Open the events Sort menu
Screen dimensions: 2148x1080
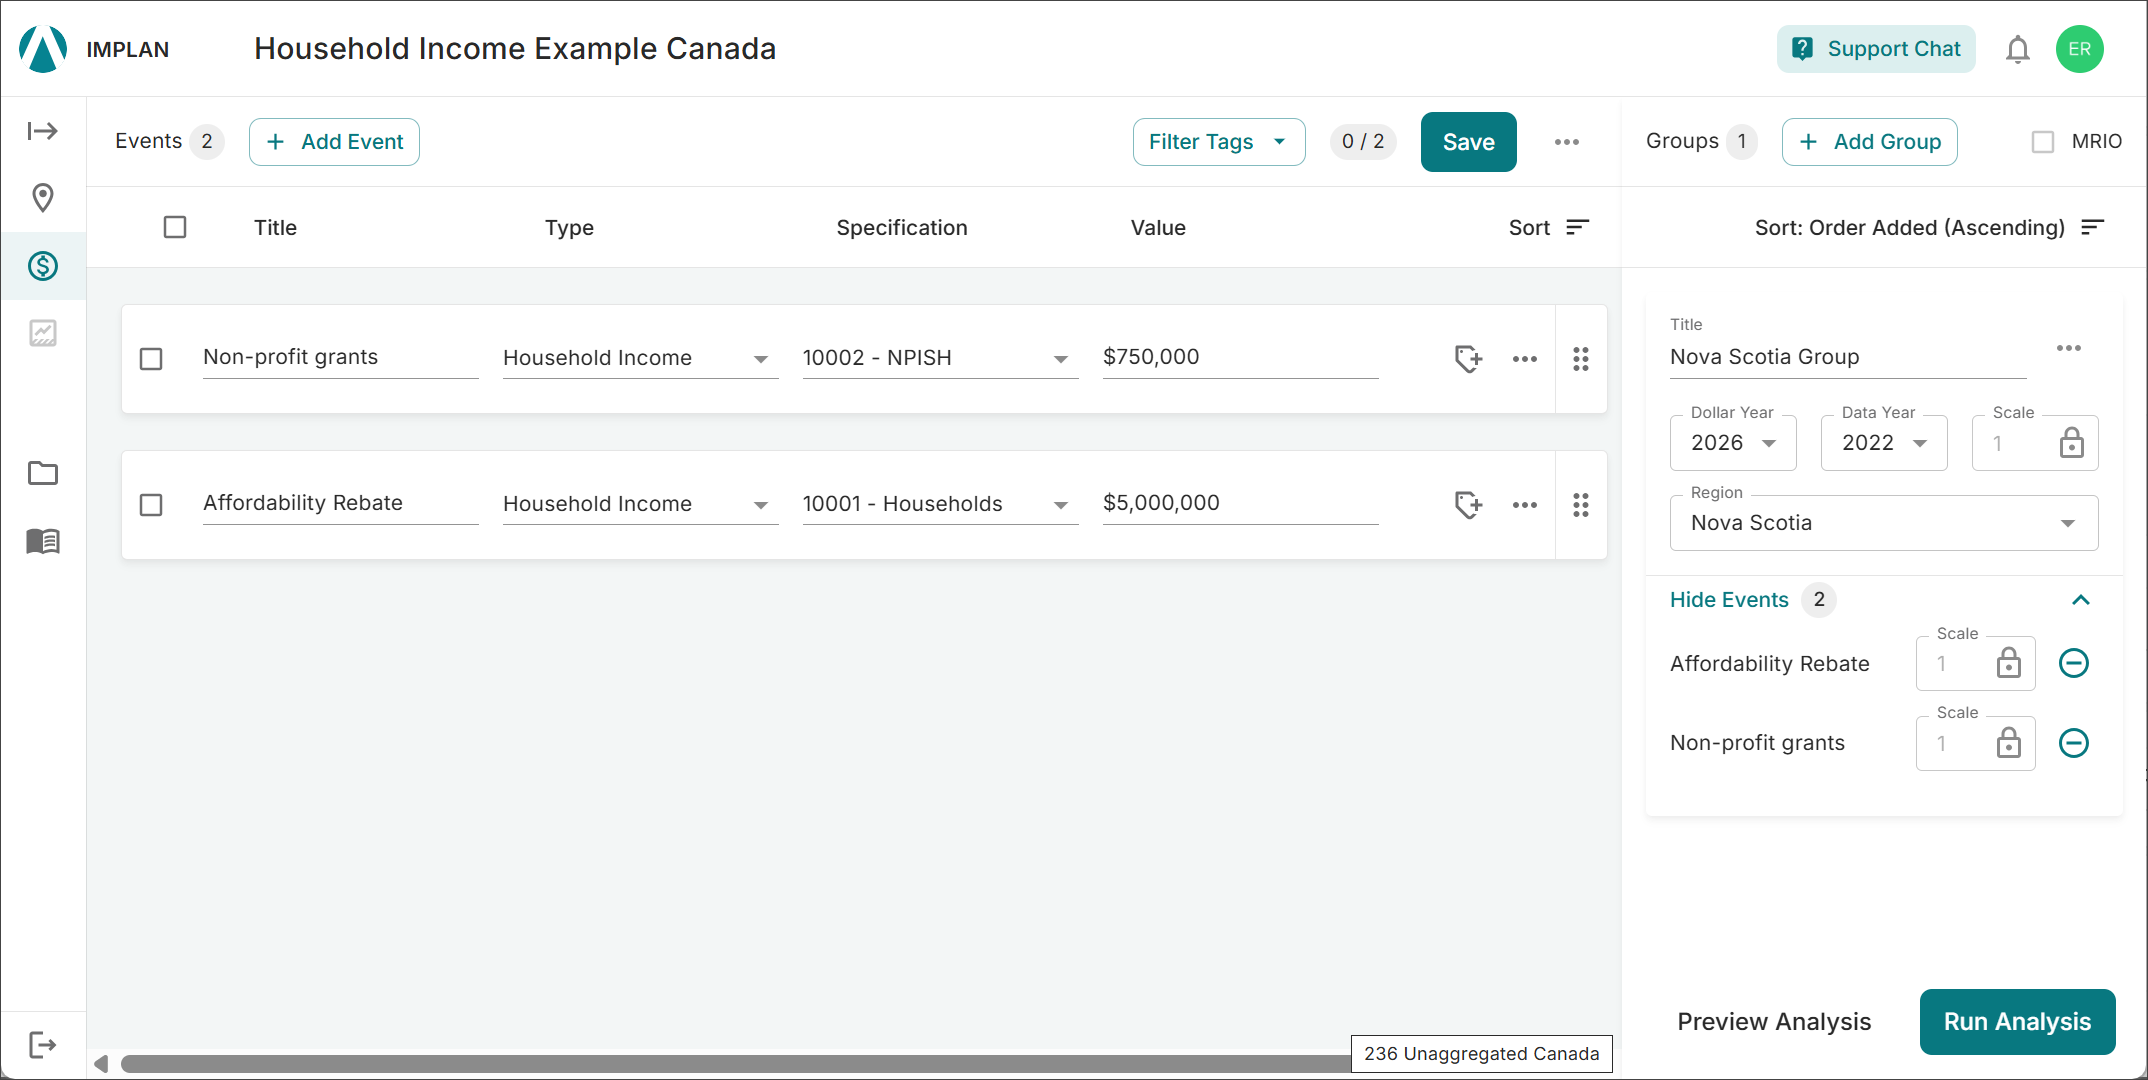[x=1549, y=228]
